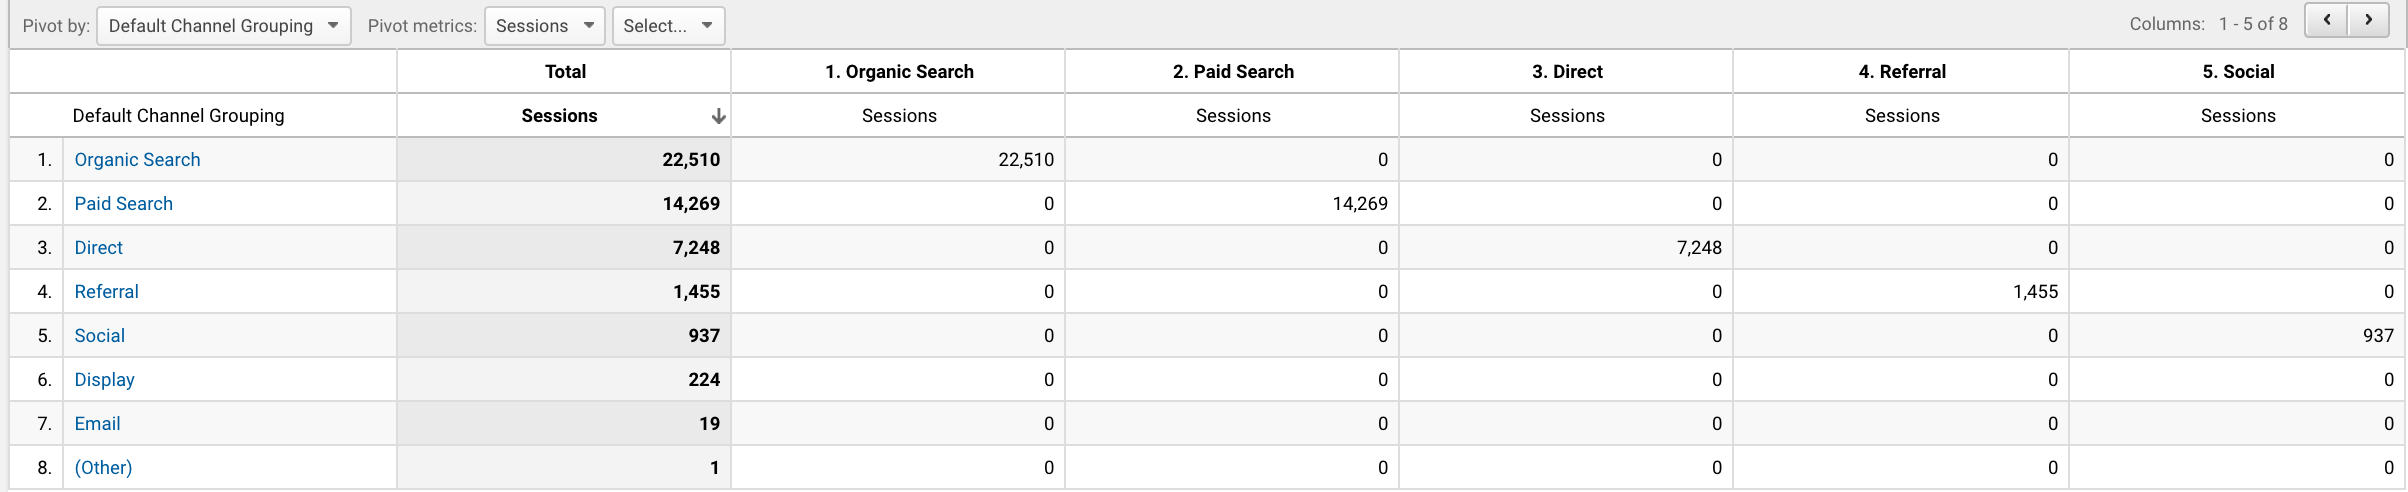Click the Social channel link

(x=99, y=336)
